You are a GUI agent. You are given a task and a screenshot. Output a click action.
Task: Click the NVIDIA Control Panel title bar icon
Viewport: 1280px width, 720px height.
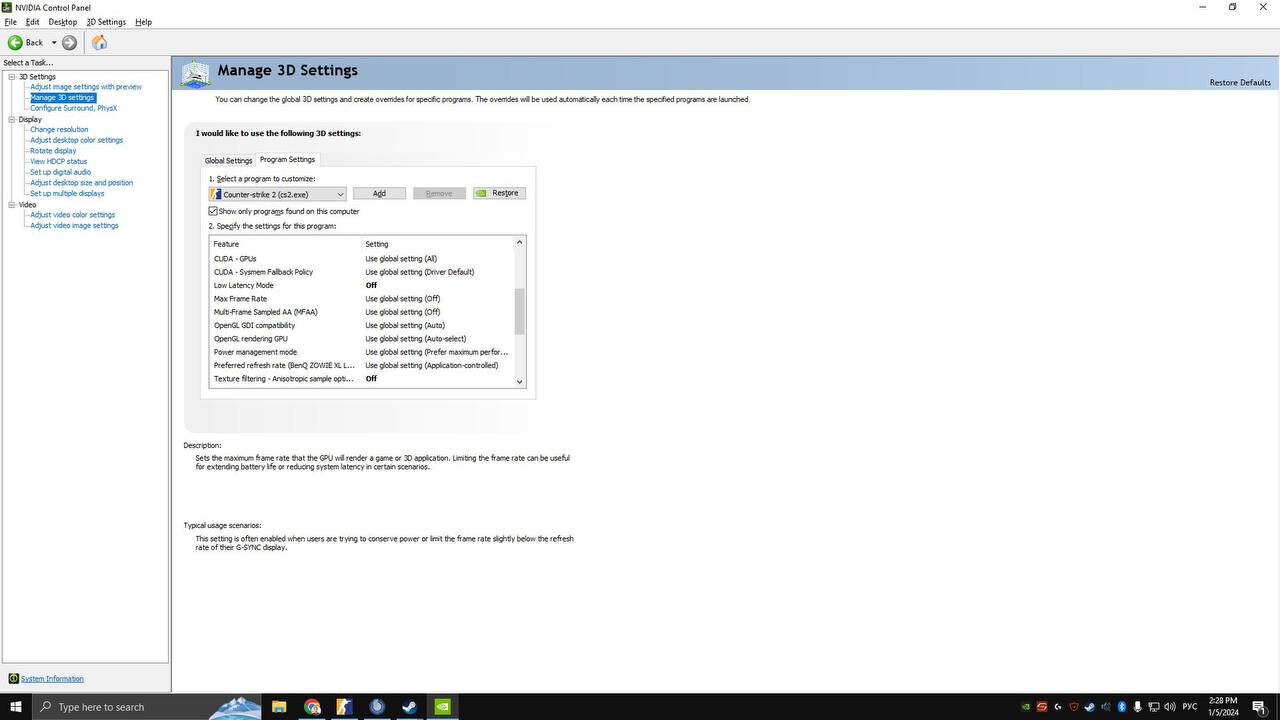pos(7,7)
